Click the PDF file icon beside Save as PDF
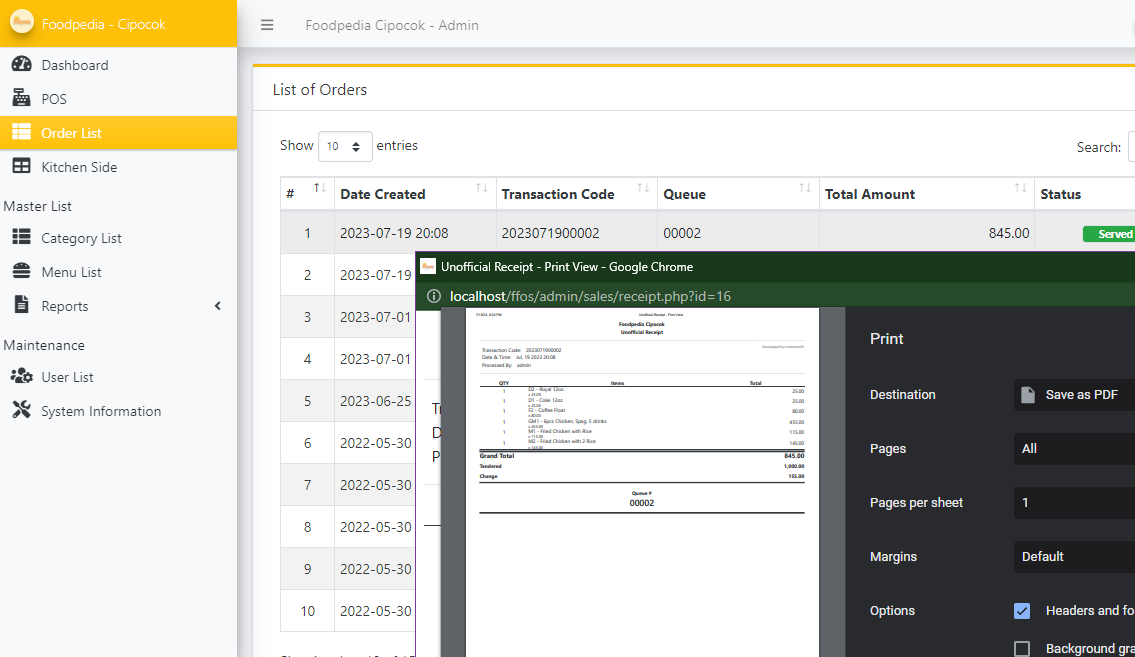The height and width of the screenshot is (657, 1135). (x=1028, y=394)
